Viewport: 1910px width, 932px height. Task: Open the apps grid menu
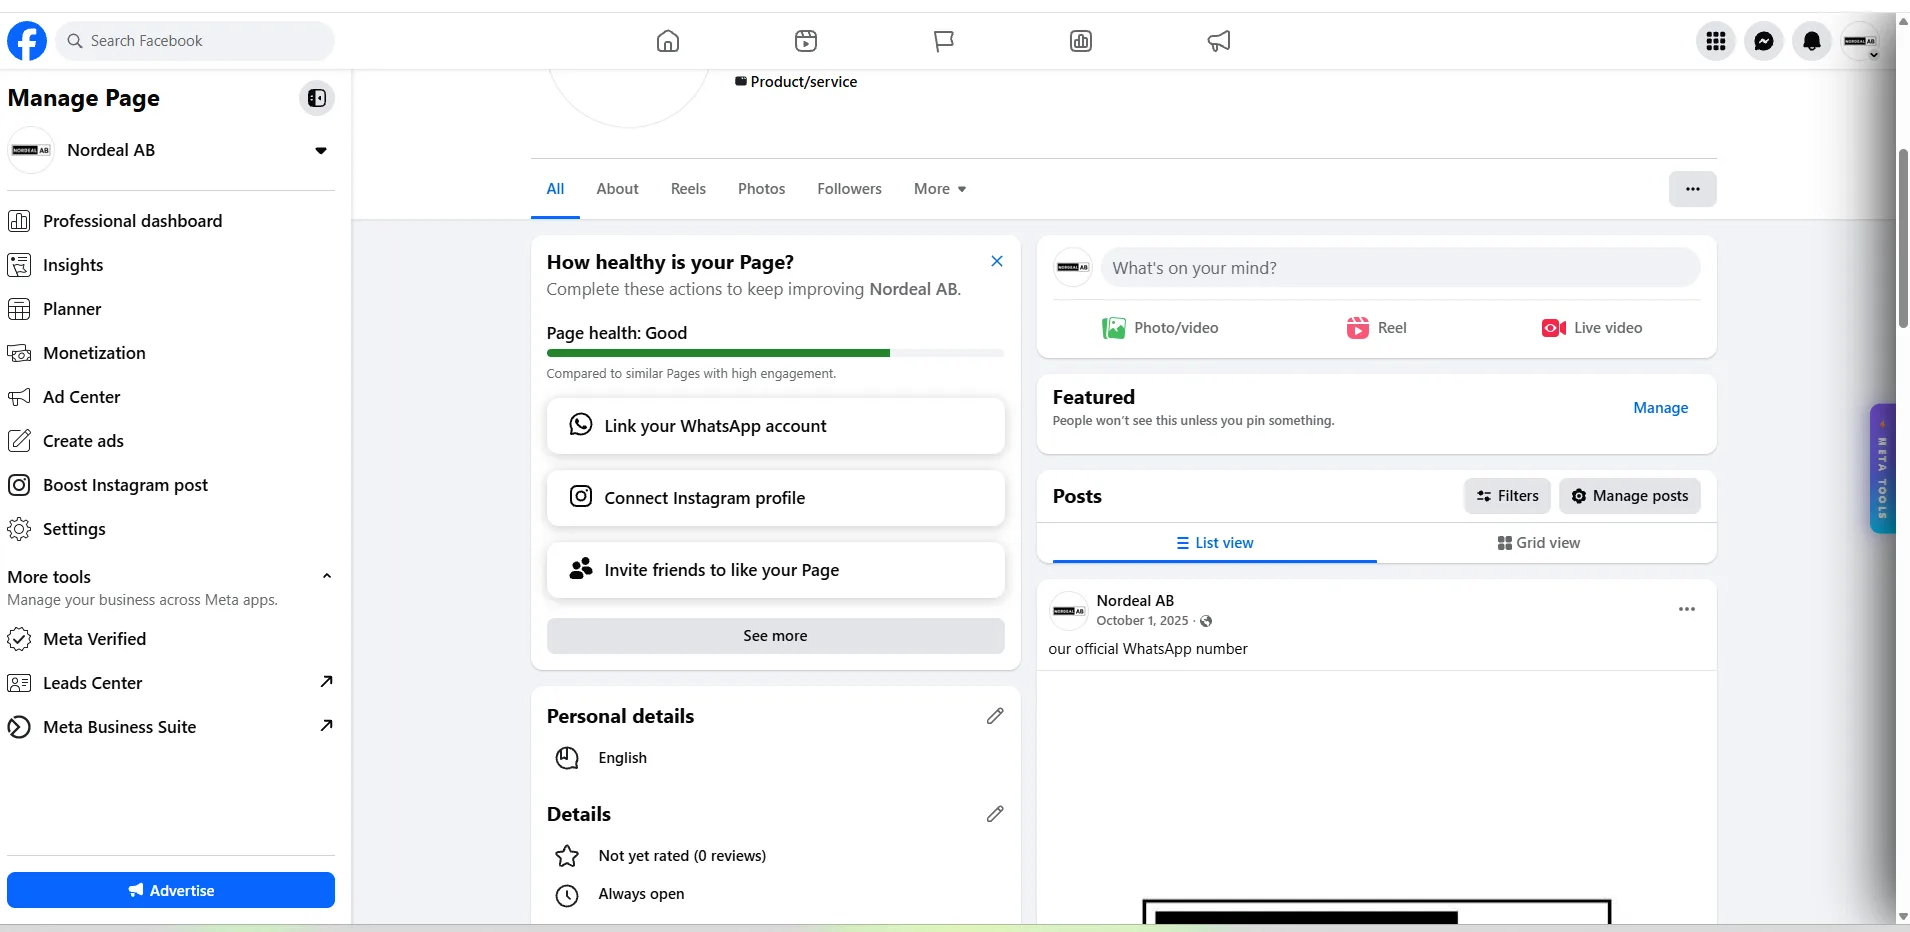click(x=1716, y=41)
